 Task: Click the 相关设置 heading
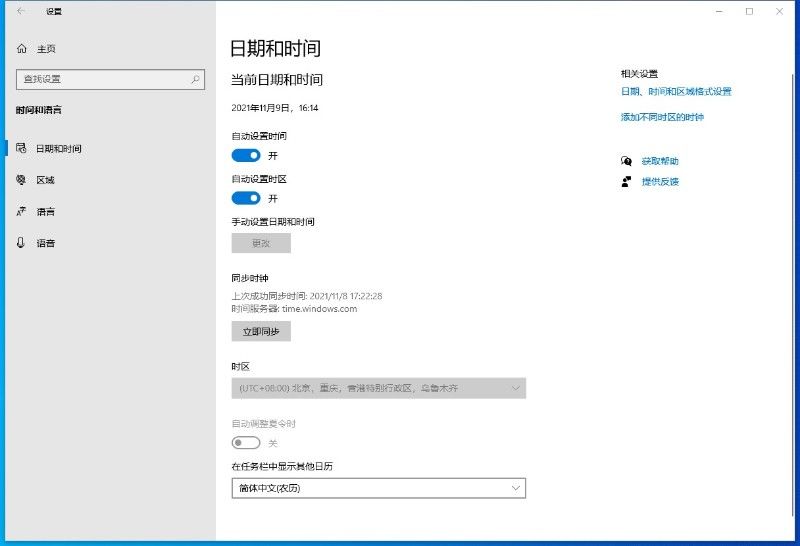pos(639,74)
